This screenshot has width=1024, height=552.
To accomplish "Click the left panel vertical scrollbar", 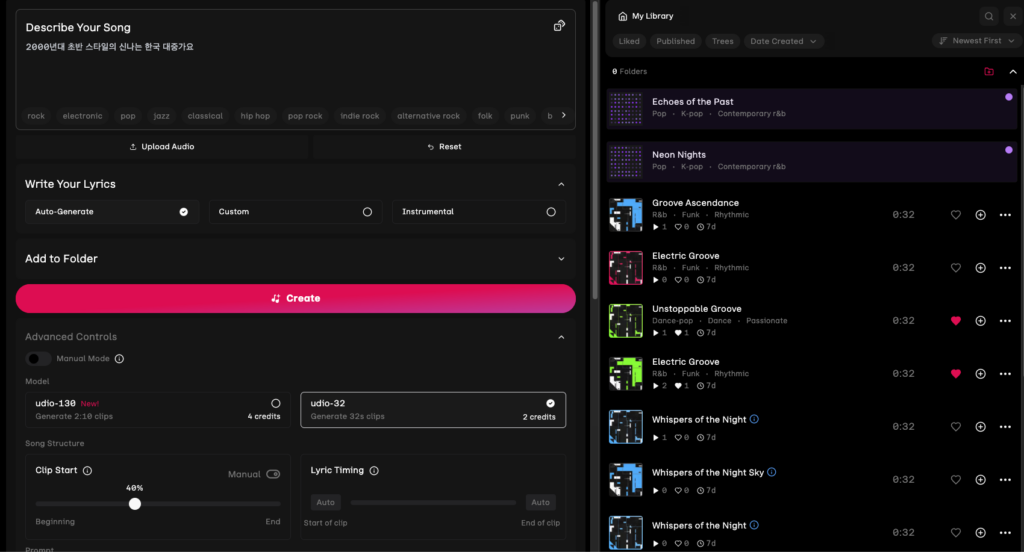I will tap(595, 150).
